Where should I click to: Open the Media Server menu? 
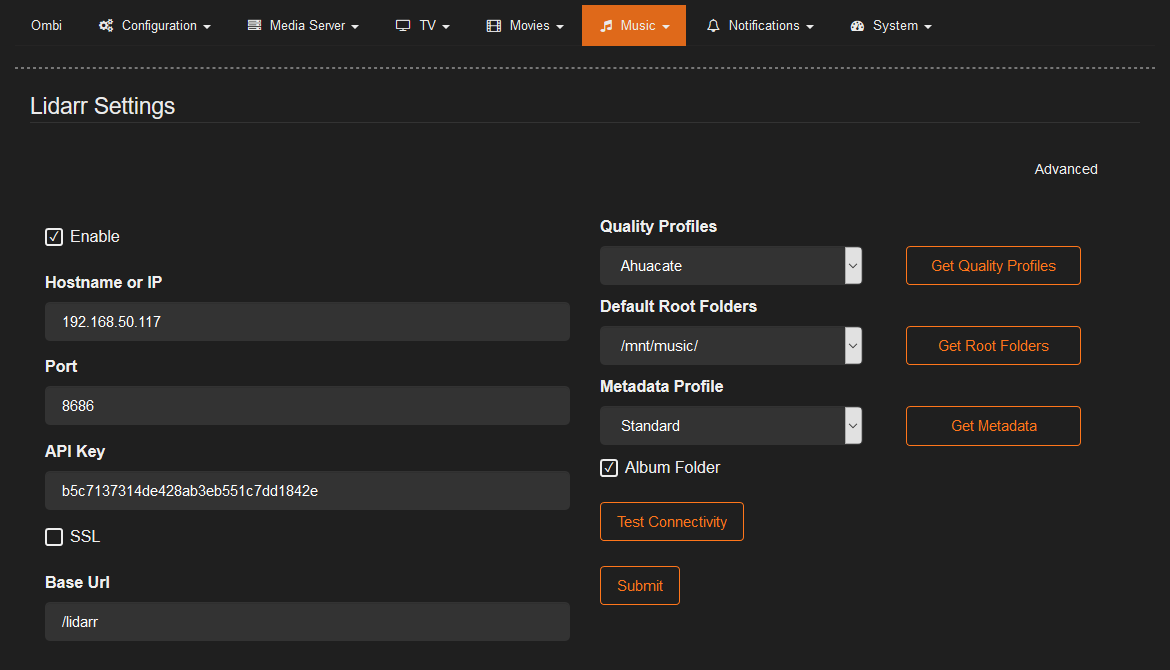303,25
